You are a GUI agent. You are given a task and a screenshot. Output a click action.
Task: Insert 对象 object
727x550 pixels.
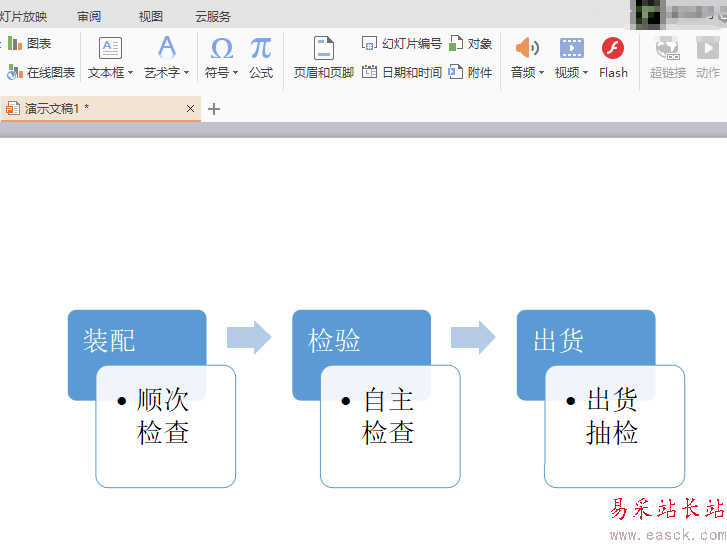click(470, 44)
